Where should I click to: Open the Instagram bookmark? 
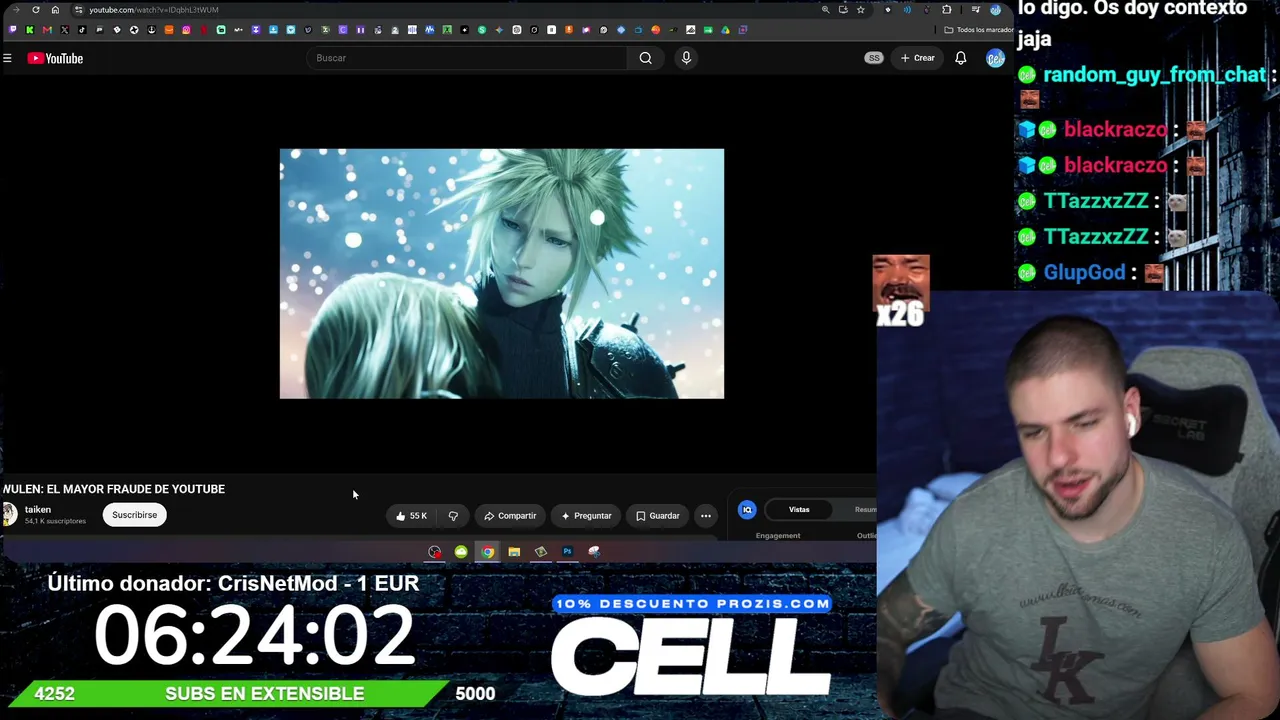tap(186, 30)
